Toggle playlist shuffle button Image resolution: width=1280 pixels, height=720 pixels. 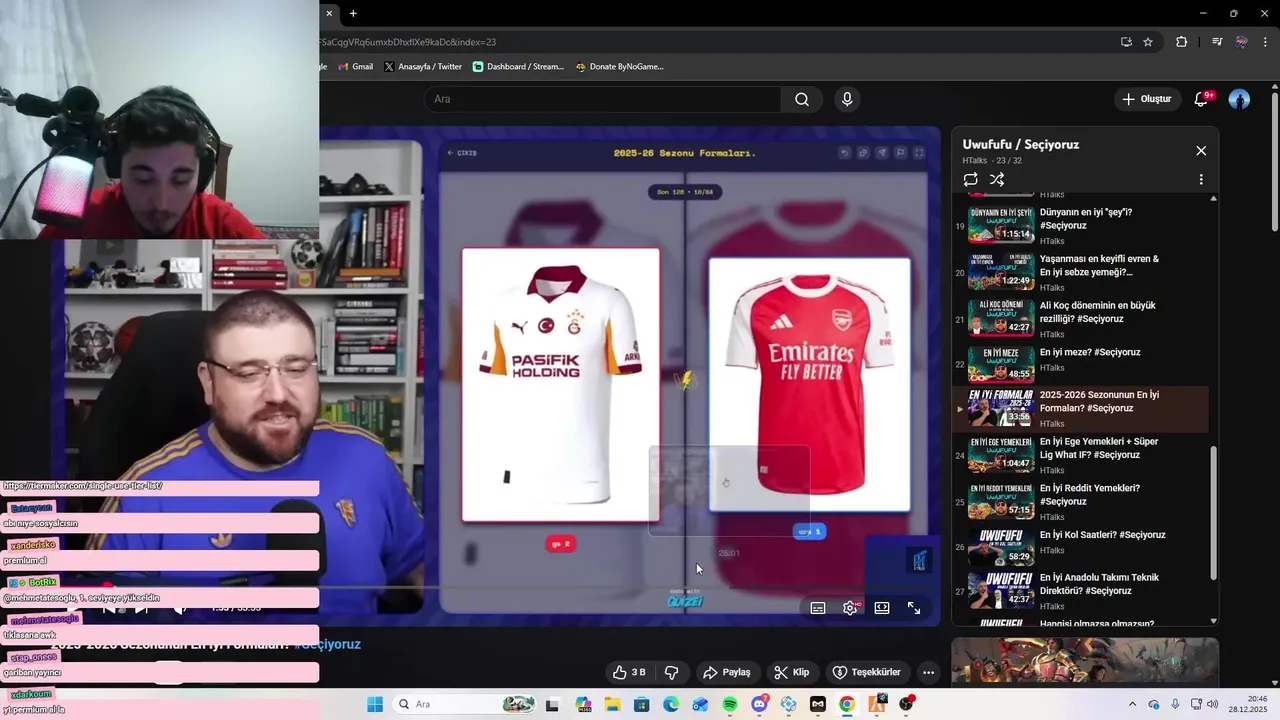point(997,180)
